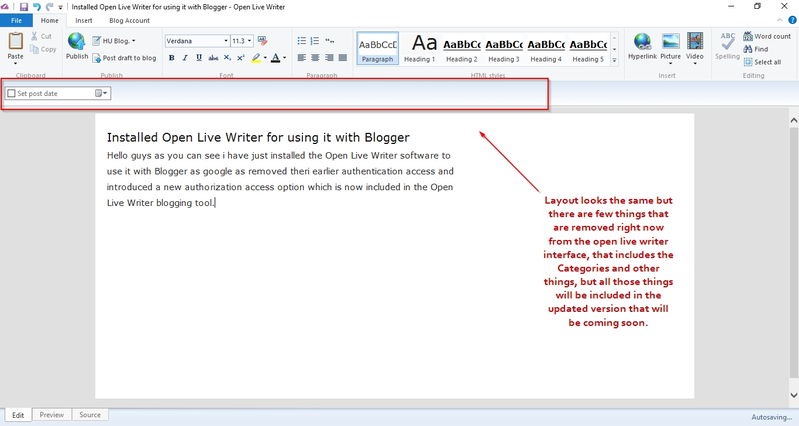The width and height of the screenshot is (799, 426).
Task: Toggle bold formatting
Action: point(172,58)
